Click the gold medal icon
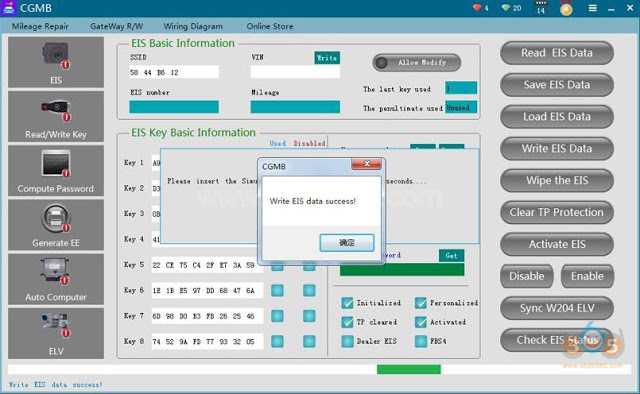Screen dimensions: 640x394 click(x=566, y=9)
